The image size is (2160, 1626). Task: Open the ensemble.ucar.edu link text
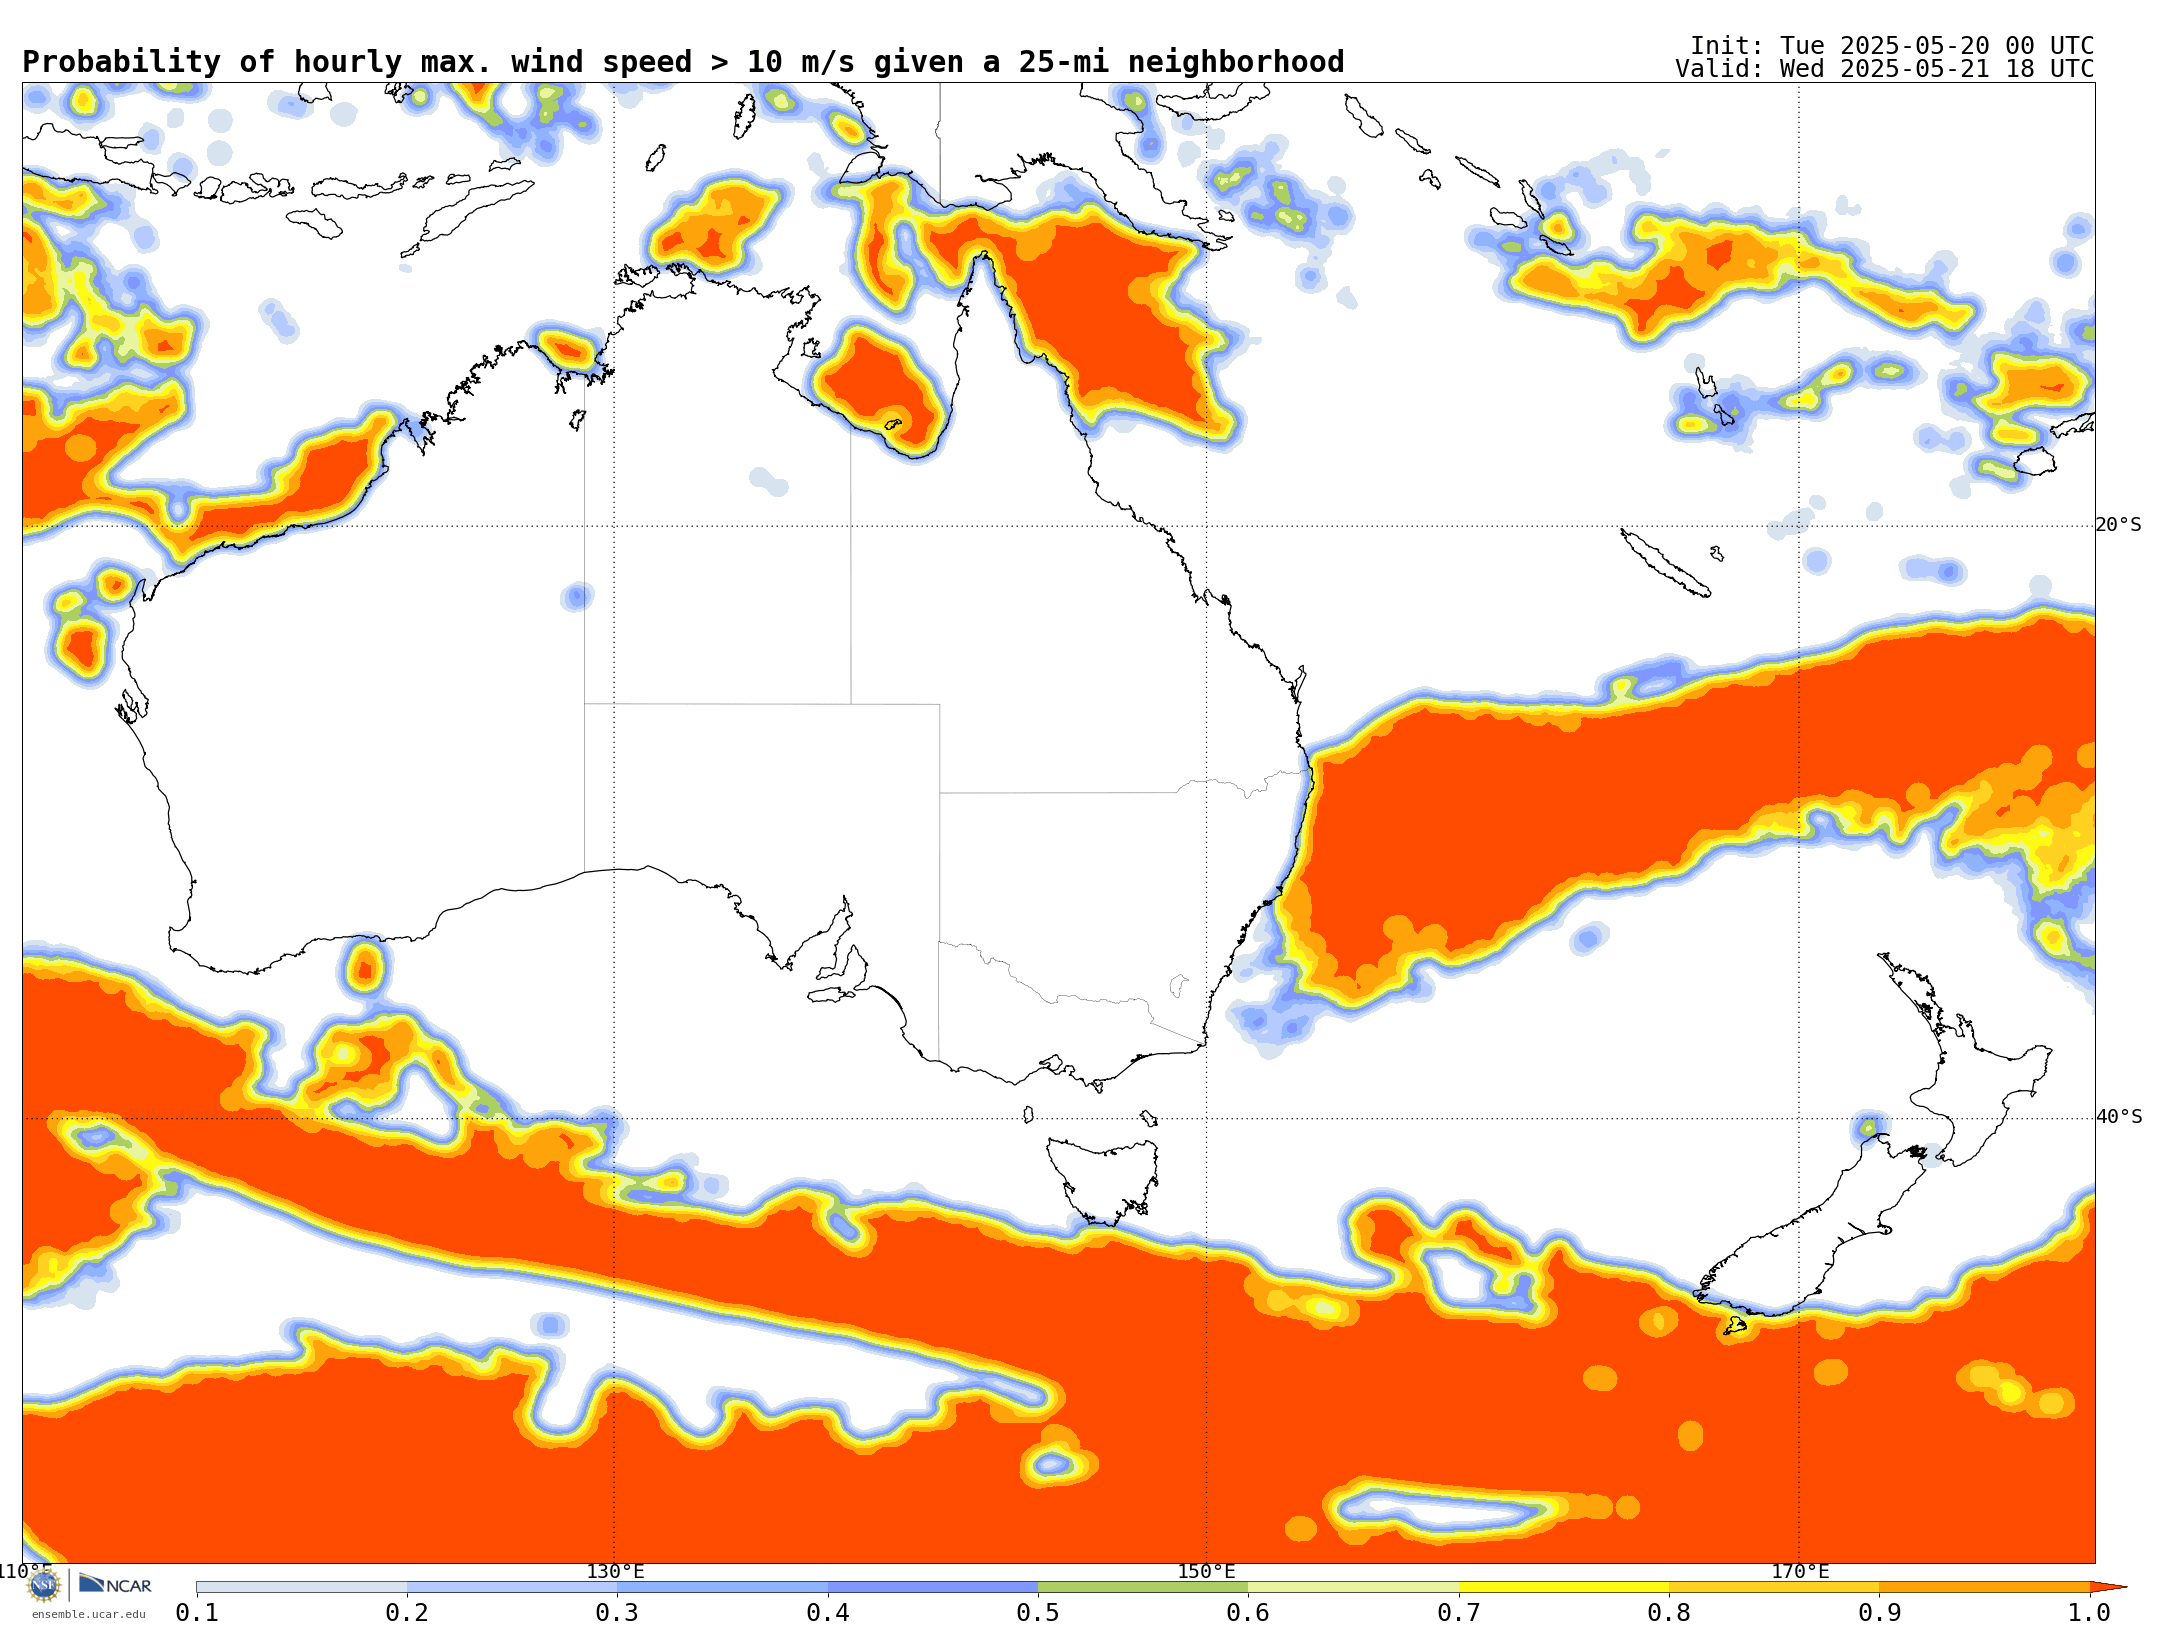[88, 1614]
